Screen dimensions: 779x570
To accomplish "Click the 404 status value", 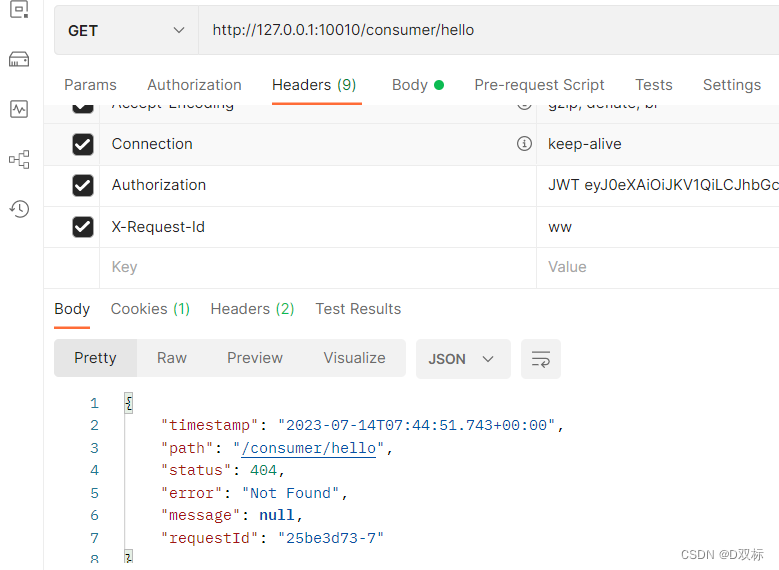I will [x=263, y=470].
